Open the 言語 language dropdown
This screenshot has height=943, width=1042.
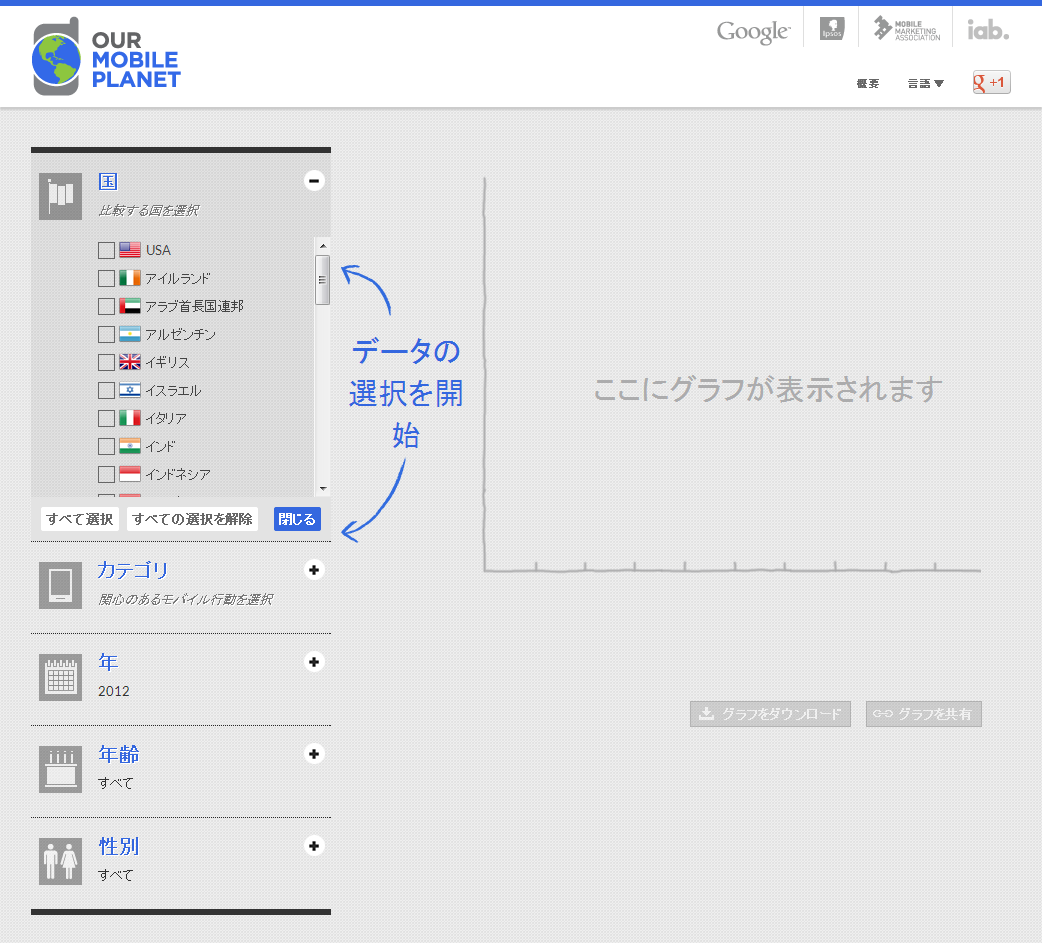point(925,83)
